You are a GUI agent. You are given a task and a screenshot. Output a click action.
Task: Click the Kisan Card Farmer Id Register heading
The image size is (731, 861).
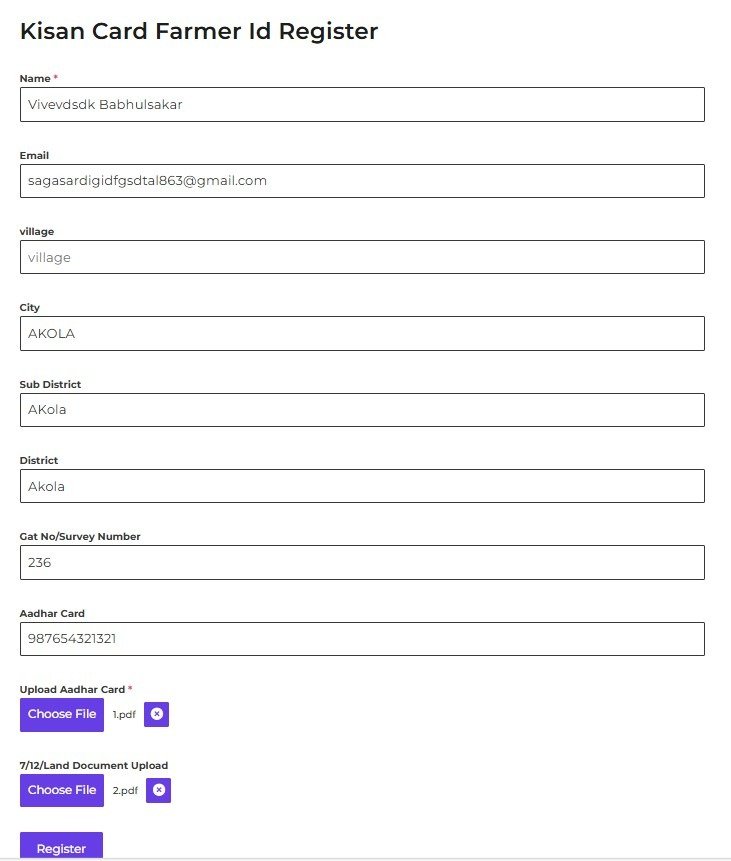199,31
